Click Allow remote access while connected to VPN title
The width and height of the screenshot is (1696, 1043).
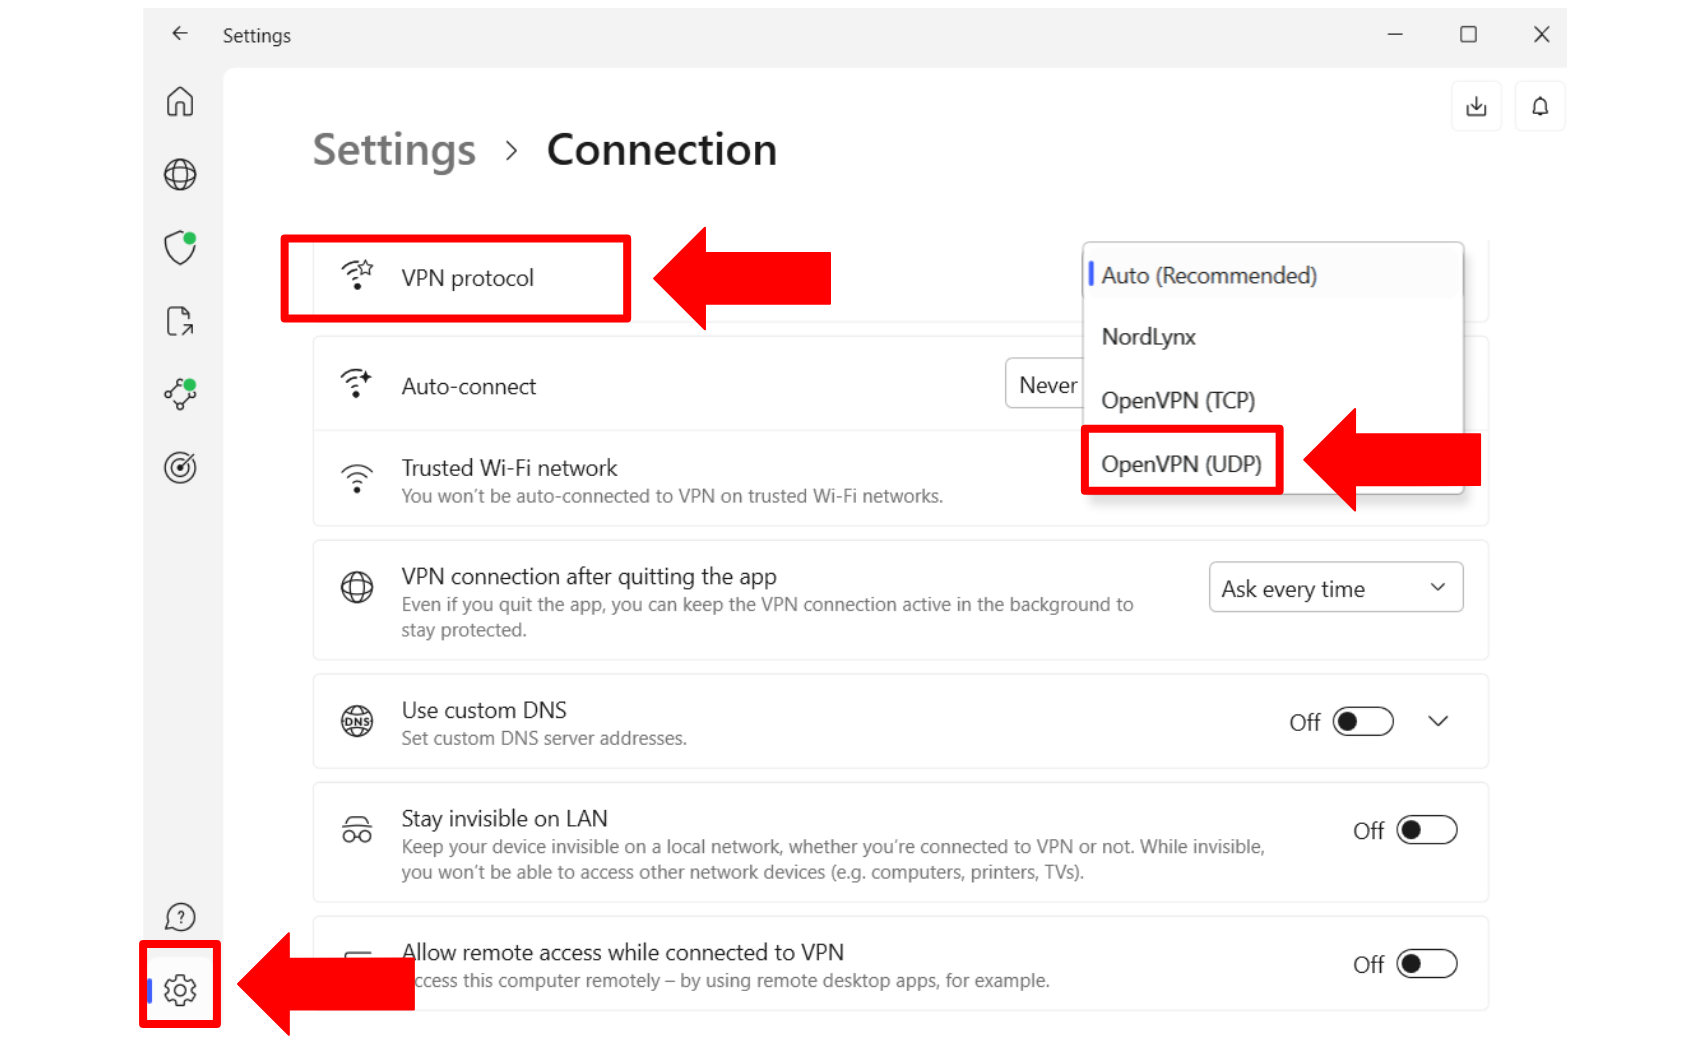[622, 952]
